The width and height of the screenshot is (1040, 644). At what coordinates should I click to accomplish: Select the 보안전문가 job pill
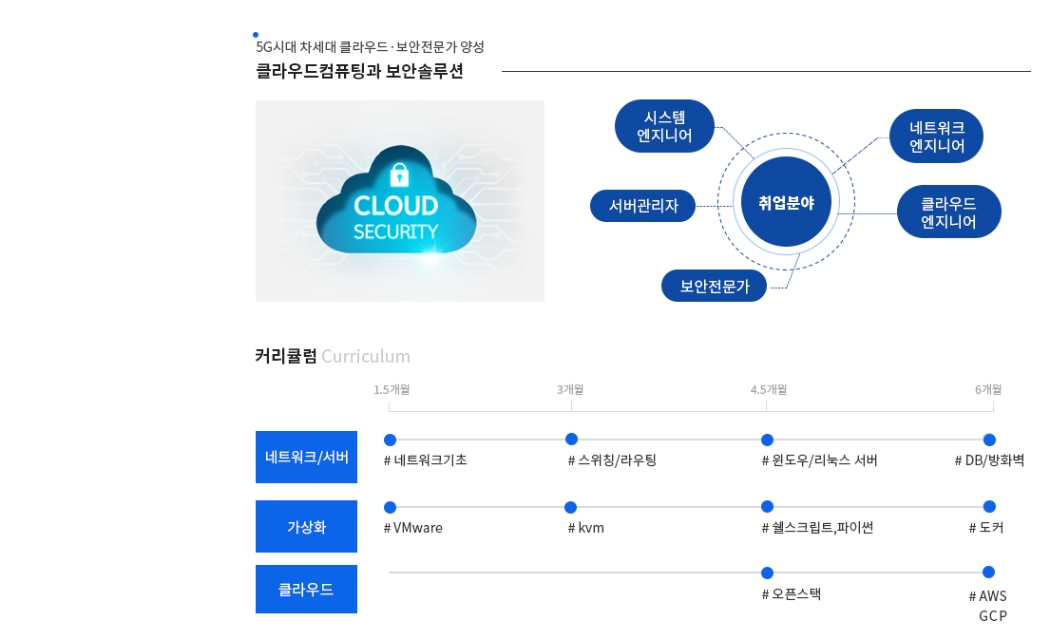tap(714, 286)
